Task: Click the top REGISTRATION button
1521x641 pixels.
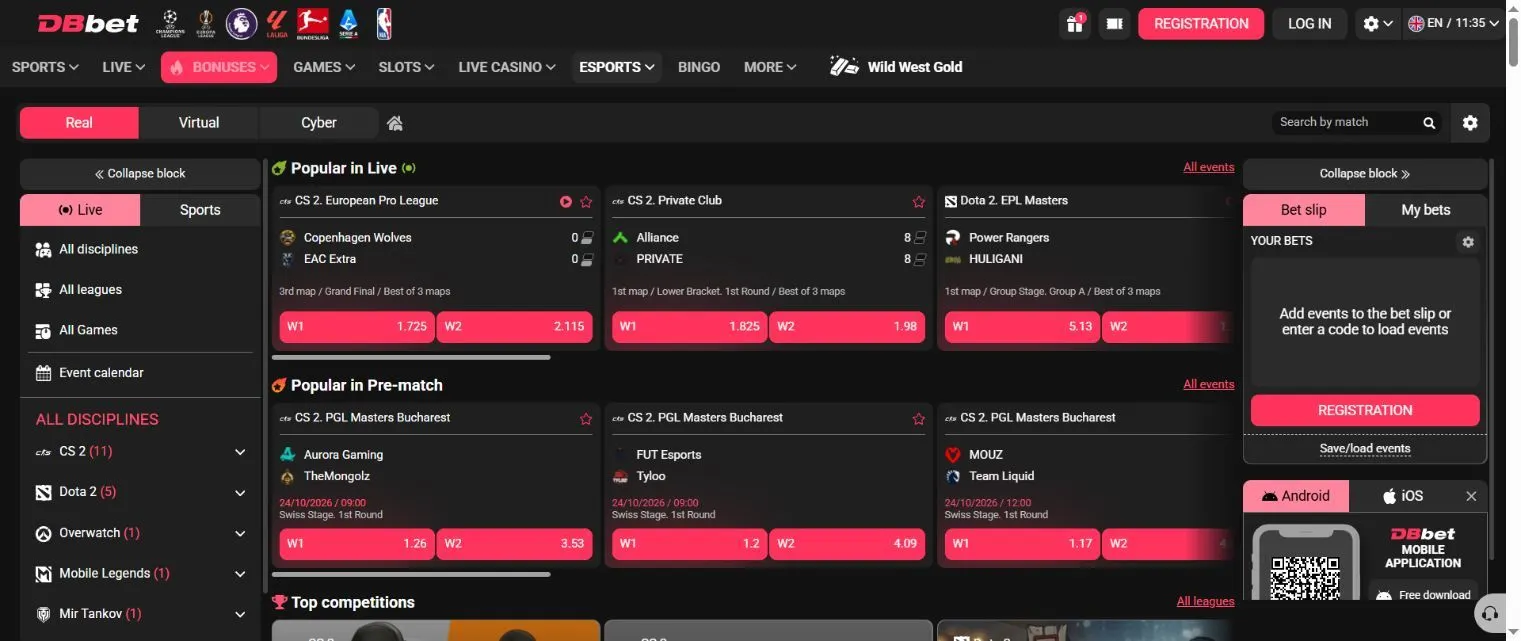Action: click(x=1201, y=24)
